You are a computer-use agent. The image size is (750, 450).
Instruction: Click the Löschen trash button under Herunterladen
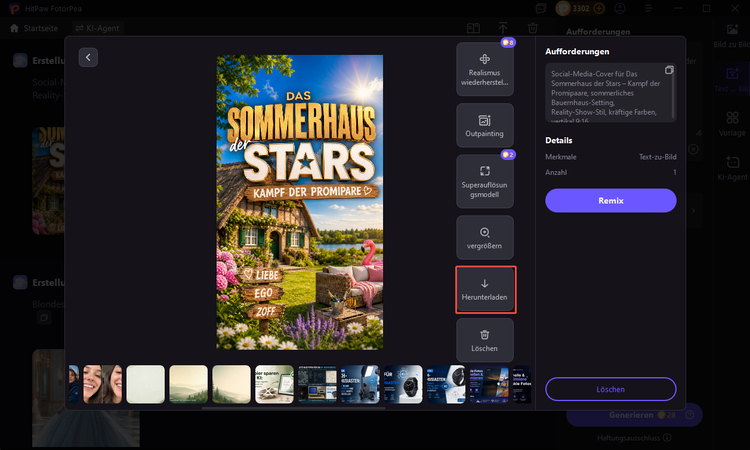tap(485, 340)
